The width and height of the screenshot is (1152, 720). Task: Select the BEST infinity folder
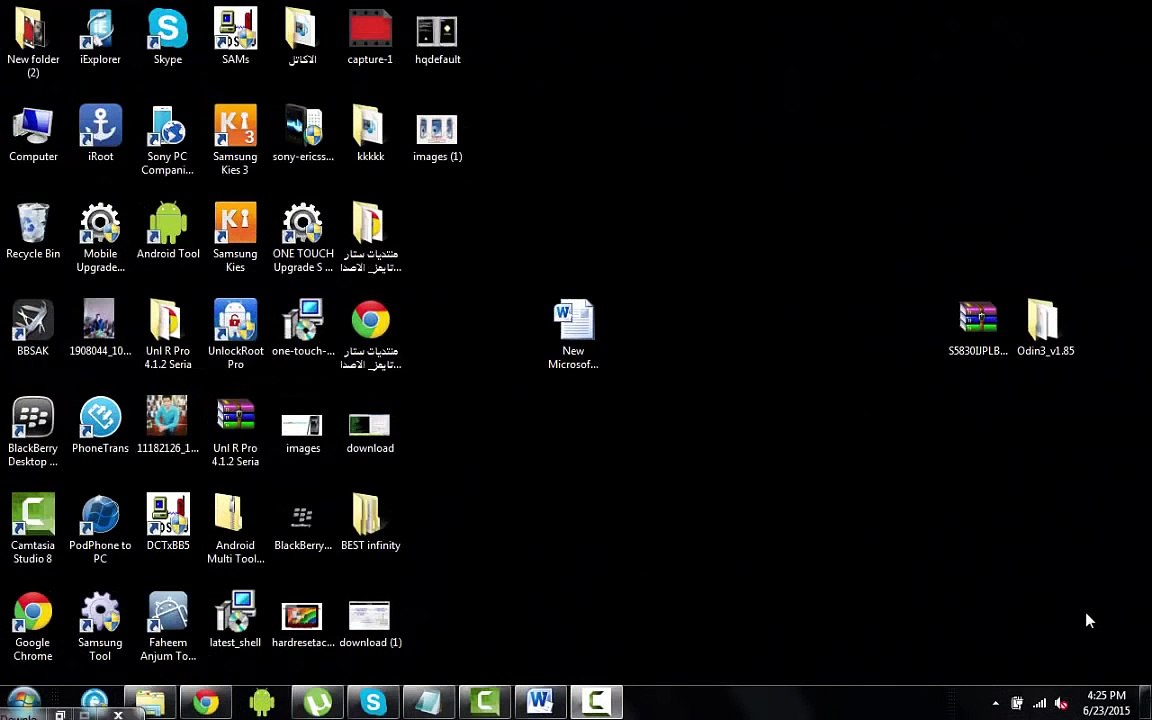point(370,522)
